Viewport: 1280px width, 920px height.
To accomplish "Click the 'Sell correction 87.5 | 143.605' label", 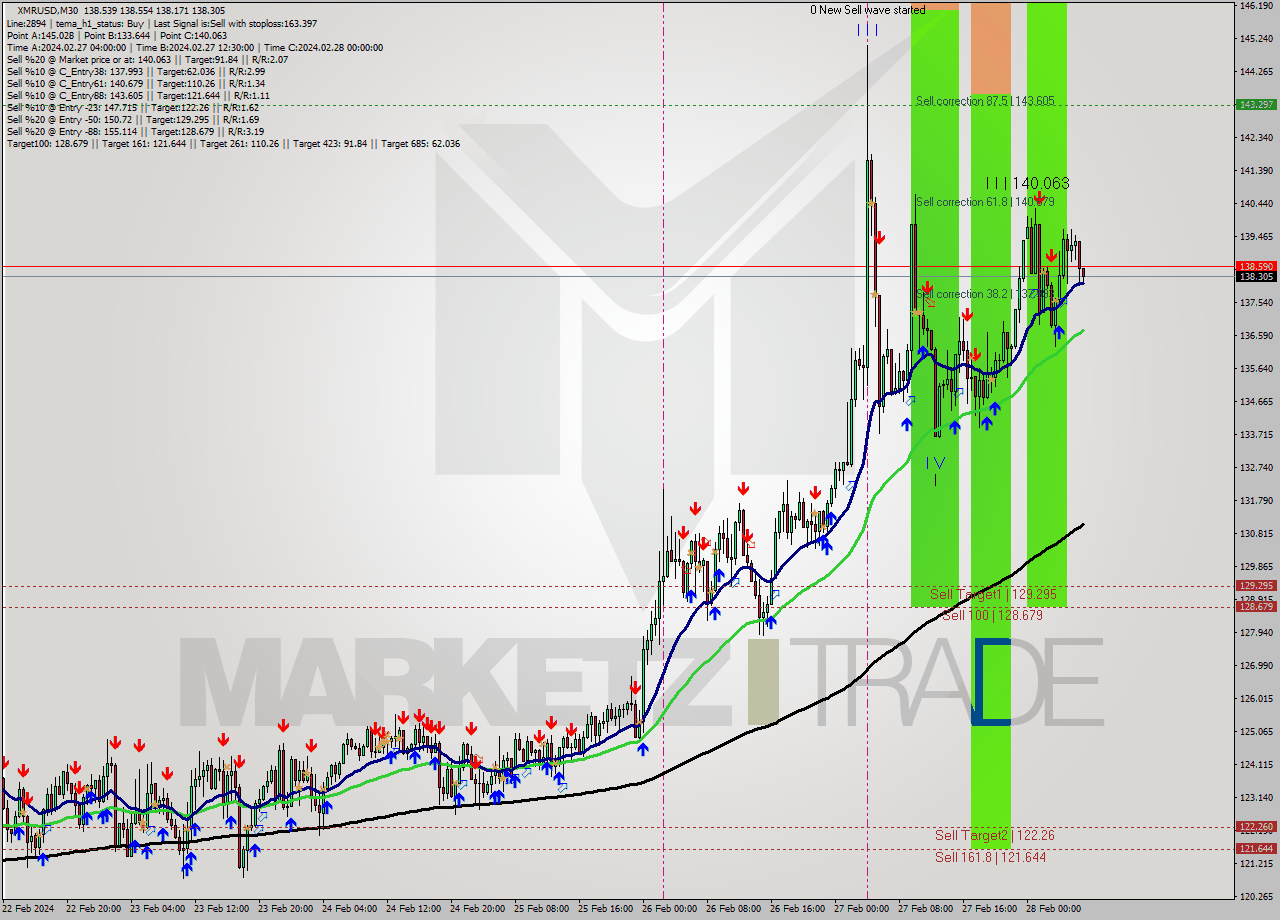I will click(984, 101).
